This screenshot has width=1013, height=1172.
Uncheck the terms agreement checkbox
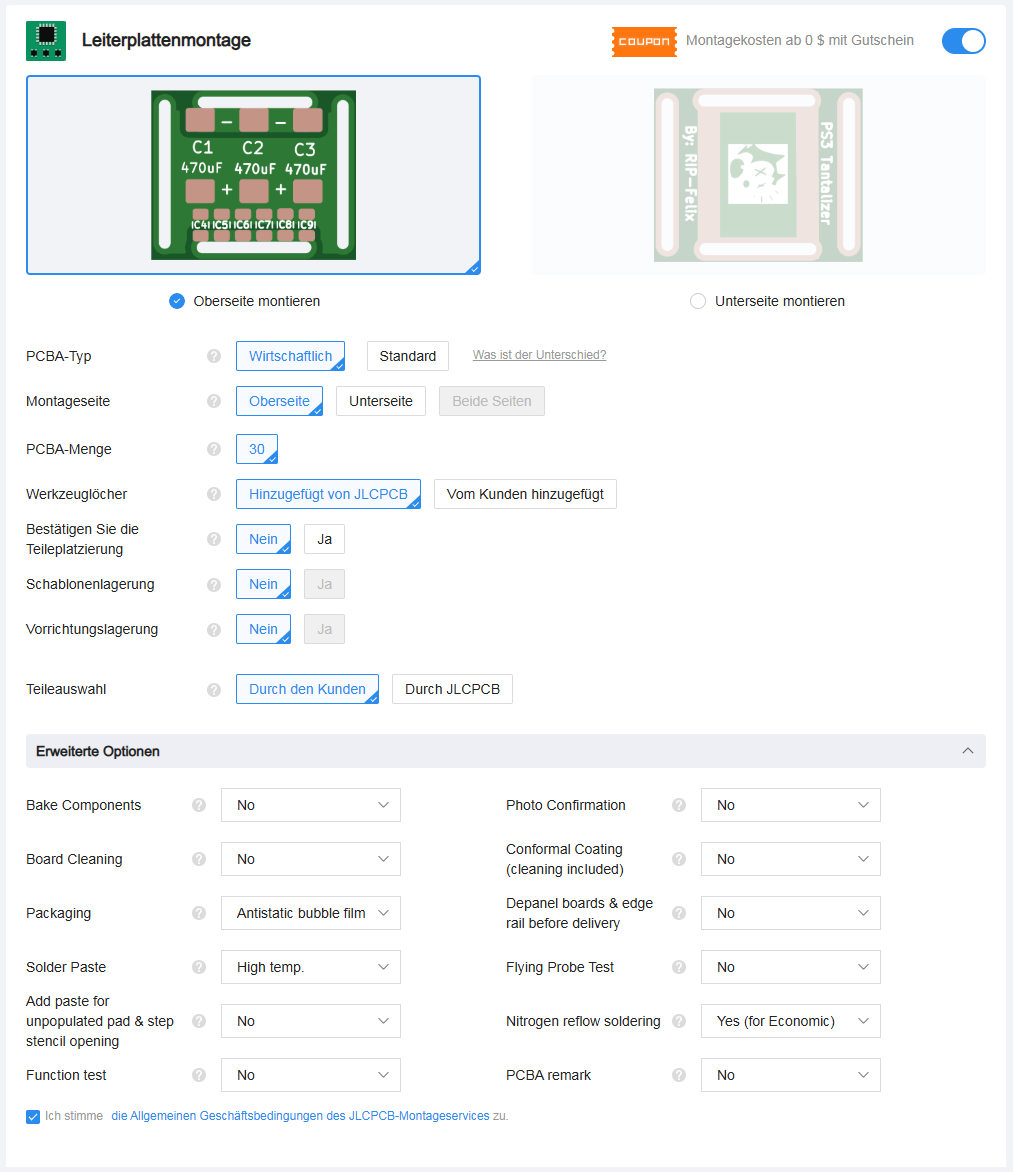34,1116
